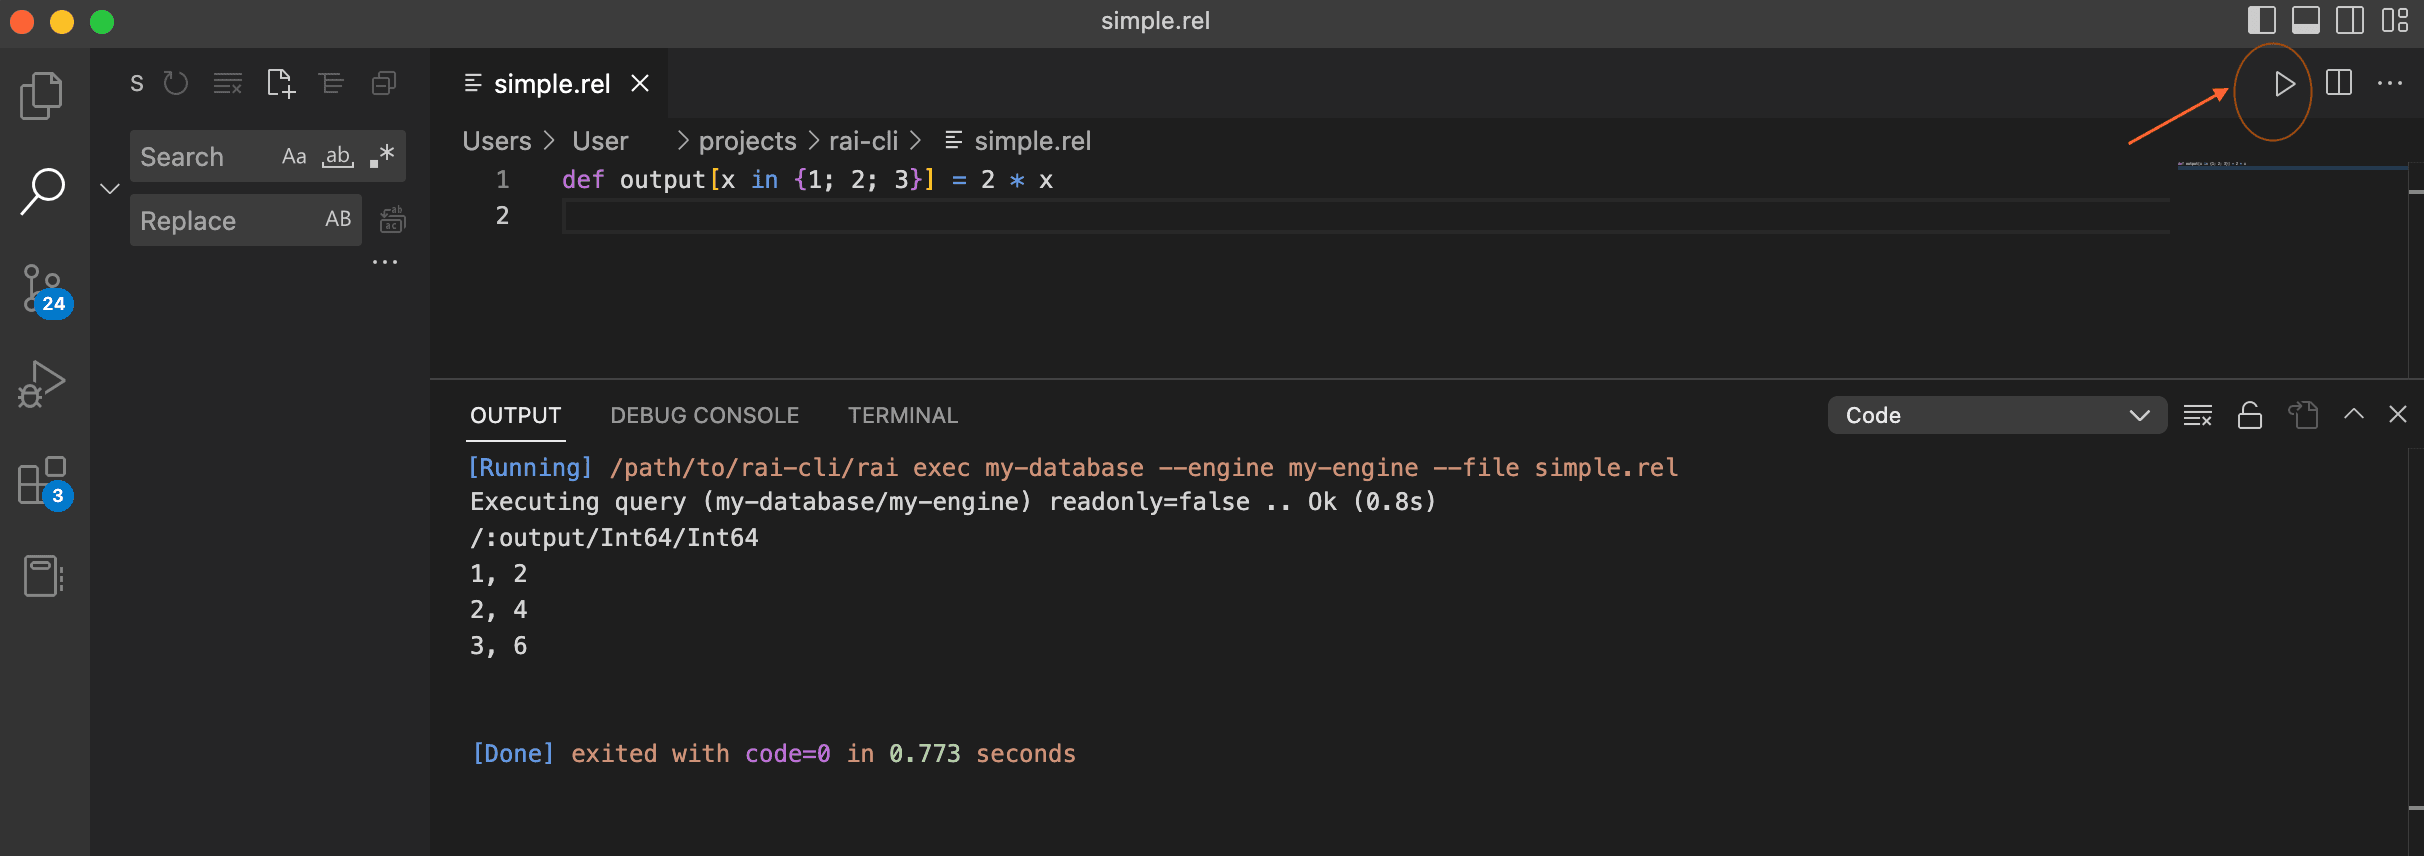
Task: Open the Explorer view in activity bar
Action: pyautogui.click(x=42, y=96)
